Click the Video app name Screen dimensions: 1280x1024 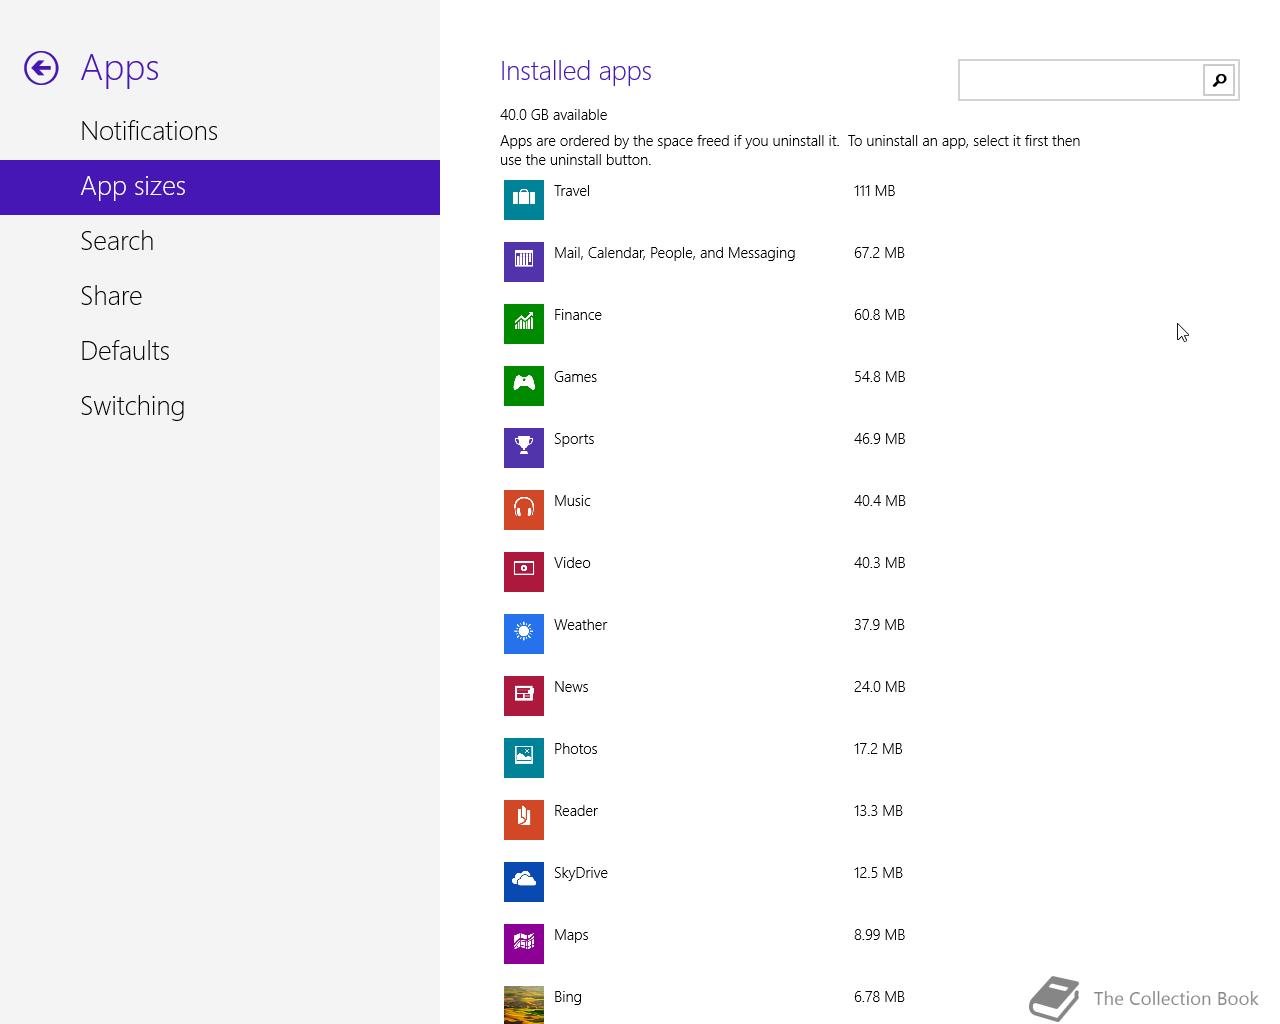[572, 563]
